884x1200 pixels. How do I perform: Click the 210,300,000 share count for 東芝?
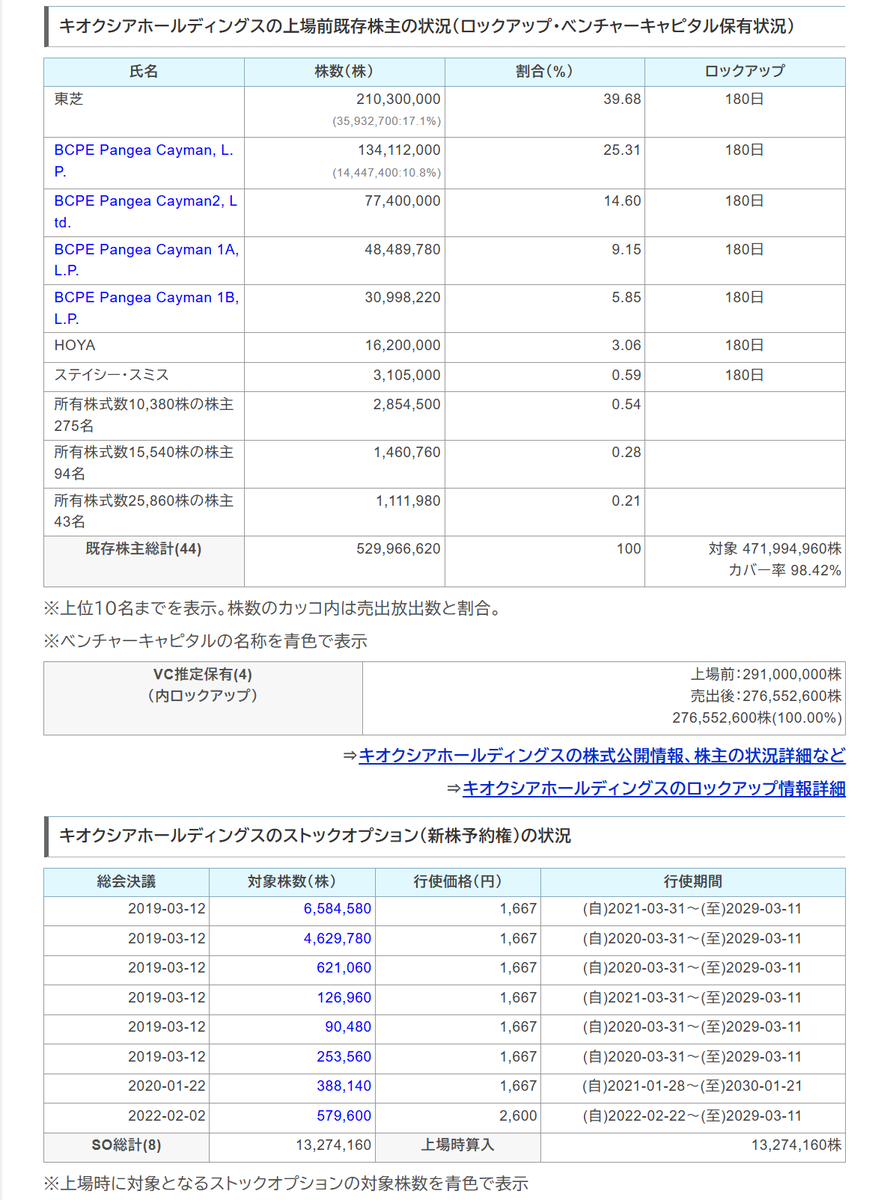(x=398, y=100)
